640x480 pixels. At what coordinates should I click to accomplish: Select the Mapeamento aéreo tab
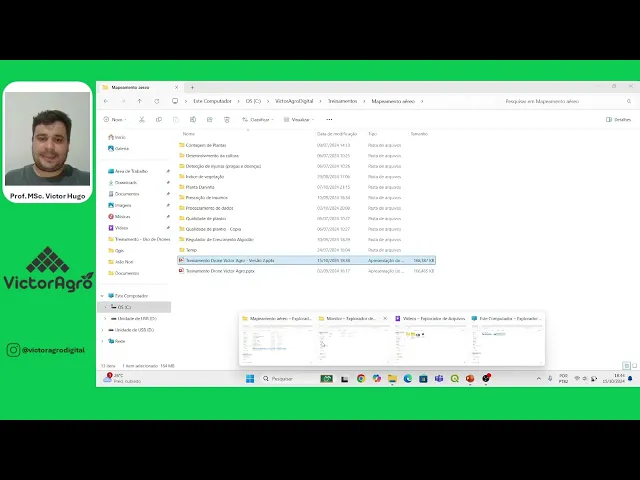(140, 87)
